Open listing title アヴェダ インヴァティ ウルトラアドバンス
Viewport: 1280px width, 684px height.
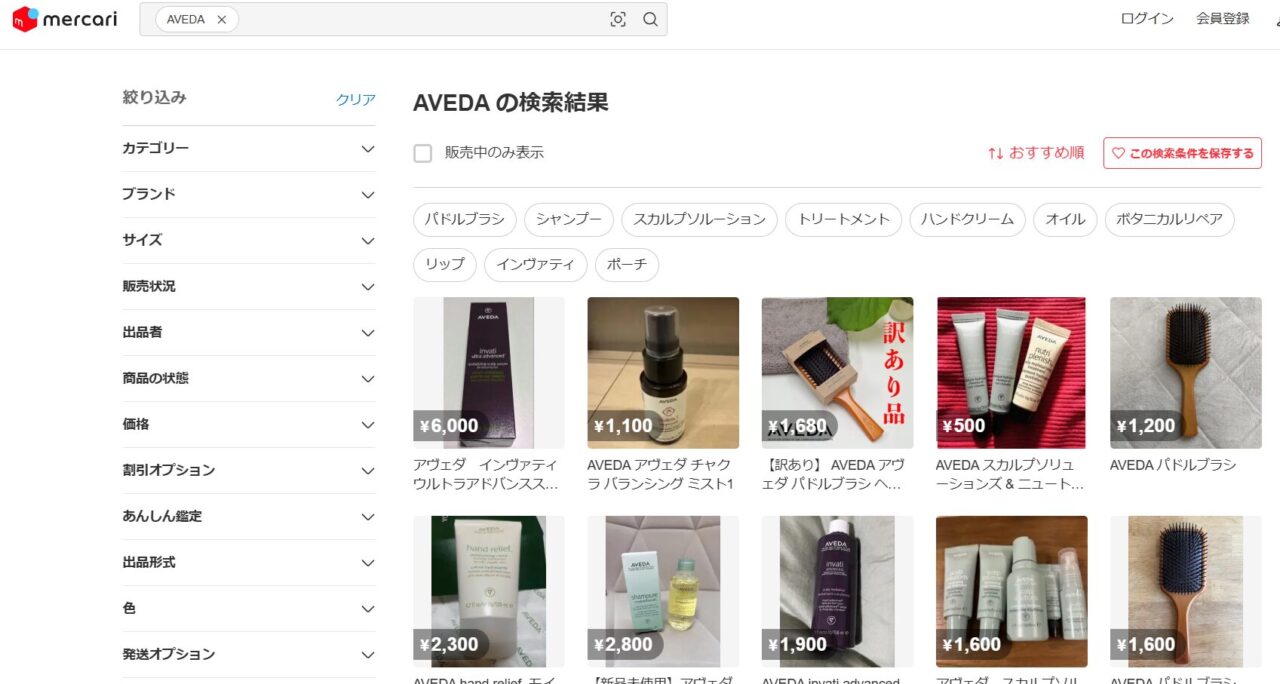pyautogui.click(x=486, y=474)
